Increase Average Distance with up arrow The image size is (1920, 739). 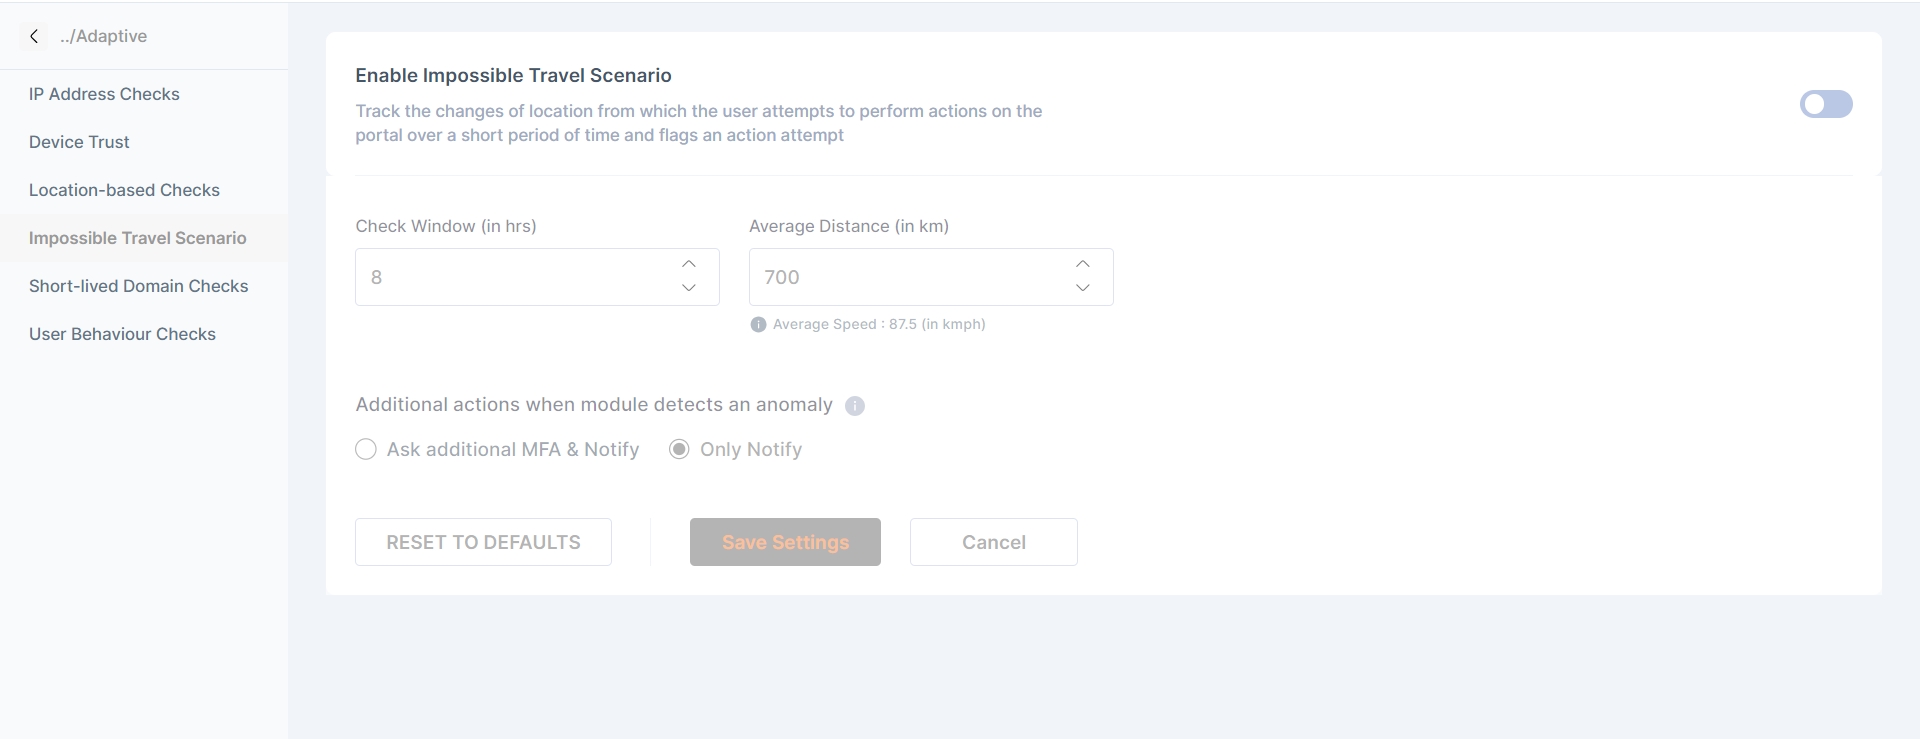1083,264
